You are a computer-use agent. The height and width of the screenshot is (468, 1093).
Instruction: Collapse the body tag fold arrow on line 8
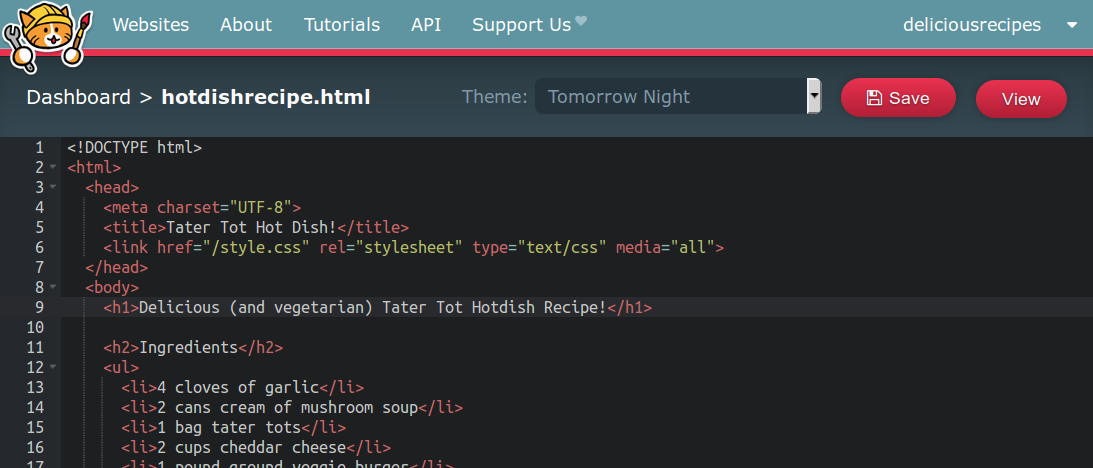pos(52,287)
